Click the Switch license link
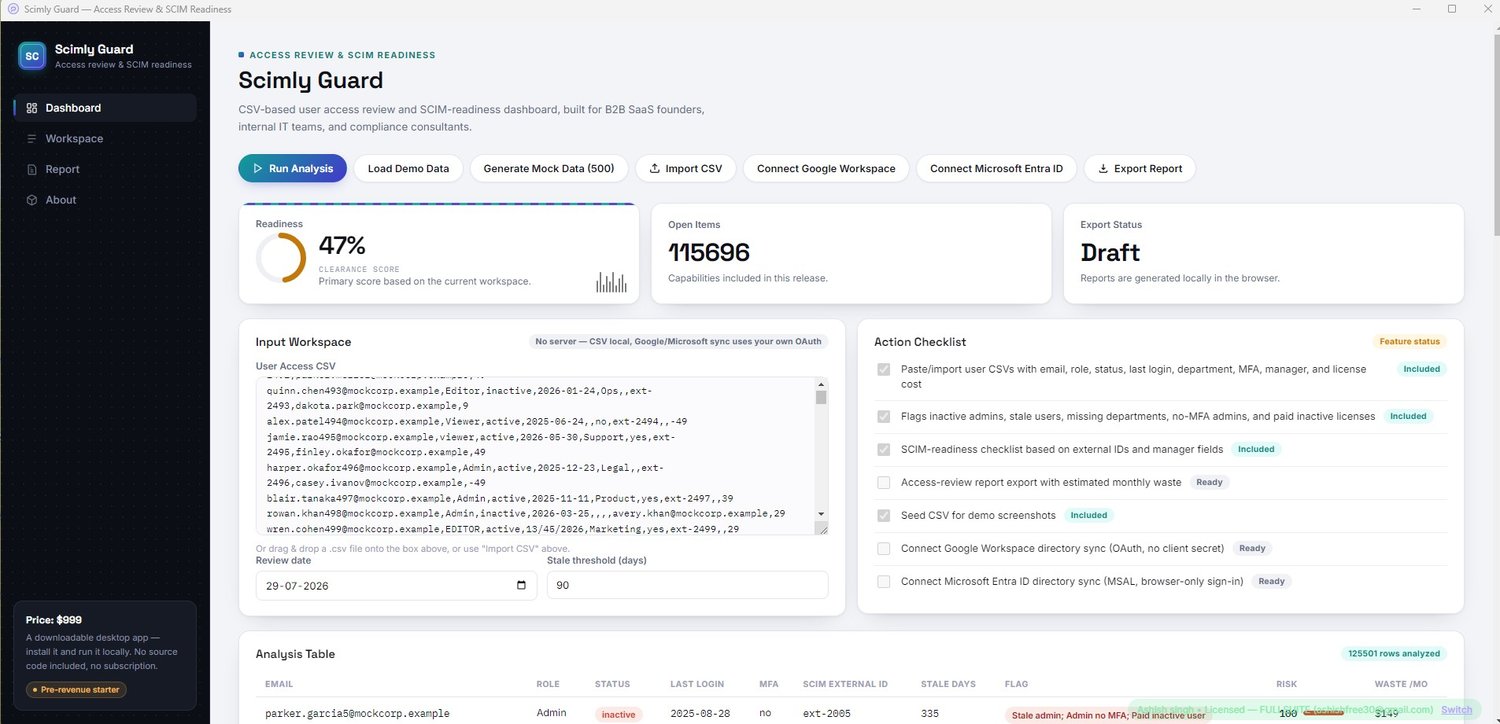 tap(1456, 710)
